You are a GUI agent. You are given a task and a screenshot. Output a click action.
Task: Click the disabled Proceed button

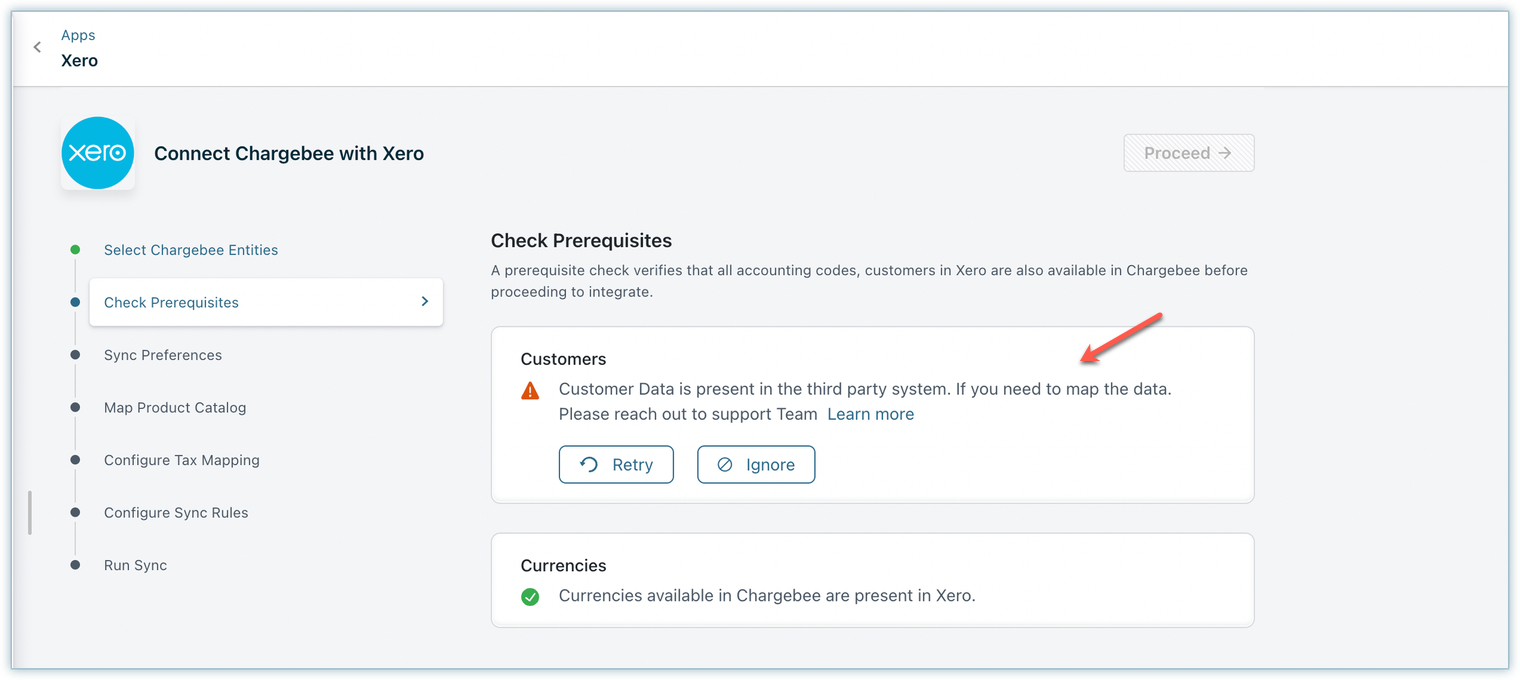tap(1188, 153)
